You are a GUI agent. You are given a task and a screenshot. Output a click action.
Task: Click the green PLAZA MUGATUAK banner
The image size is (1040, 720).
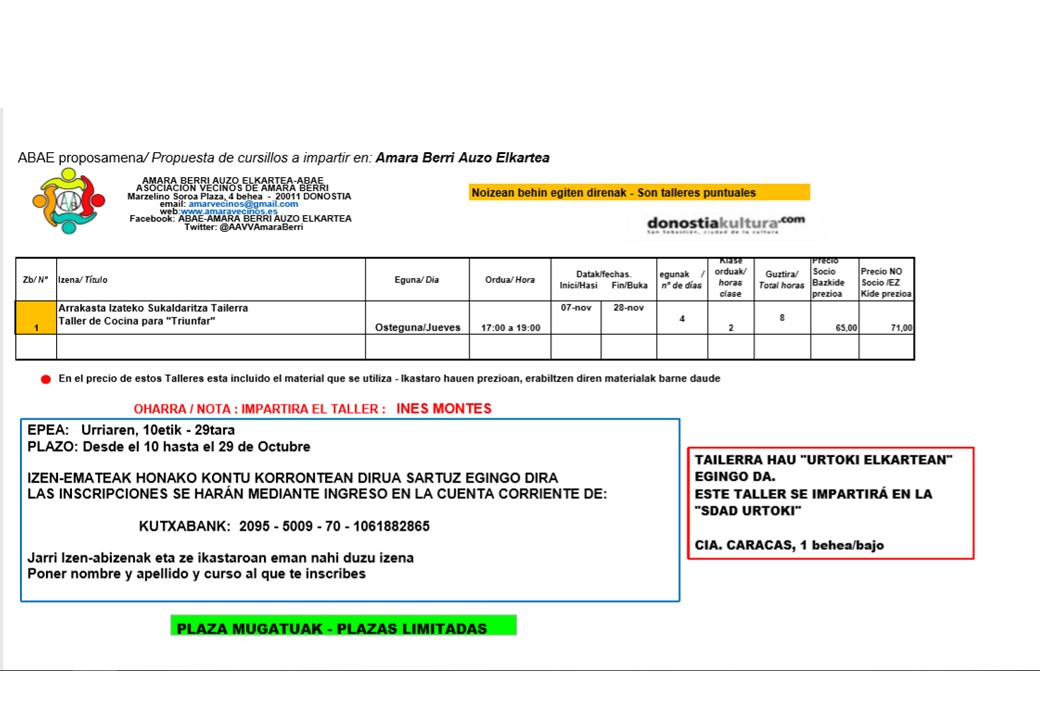(343, 628)
